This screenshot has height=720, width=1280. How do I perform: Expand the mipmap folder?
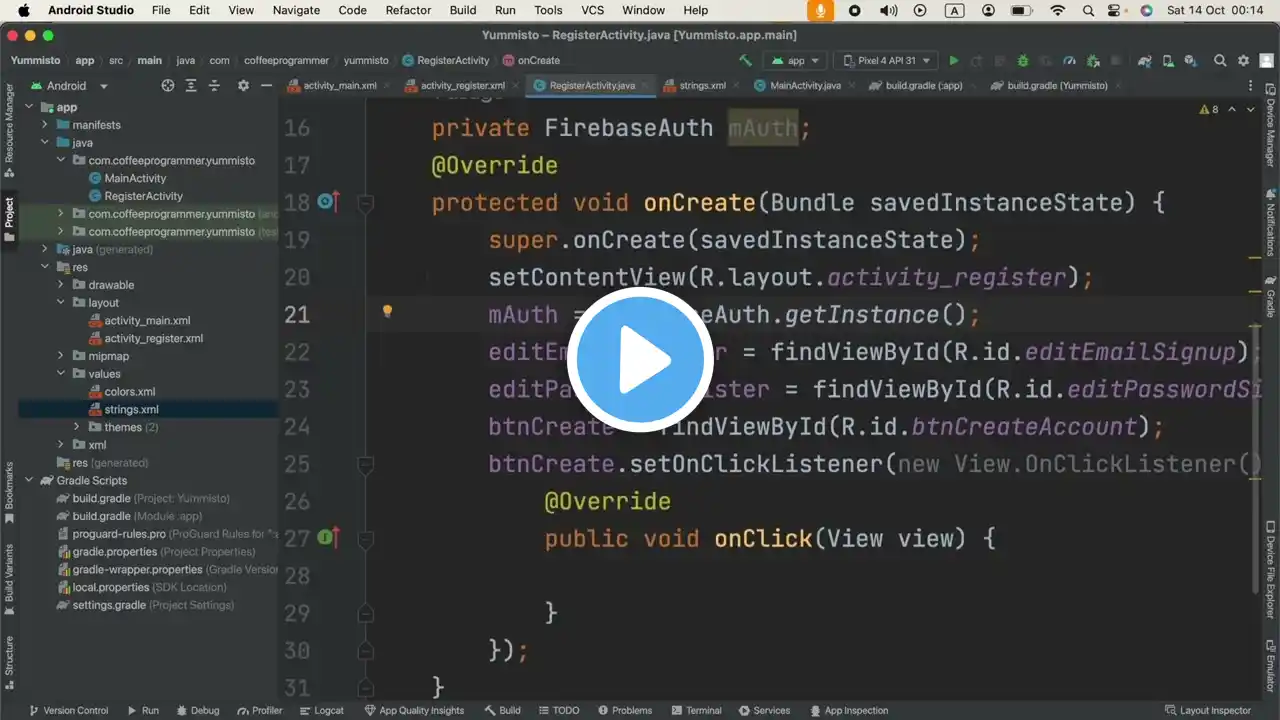pyautogui.click(x=61, y=356)
